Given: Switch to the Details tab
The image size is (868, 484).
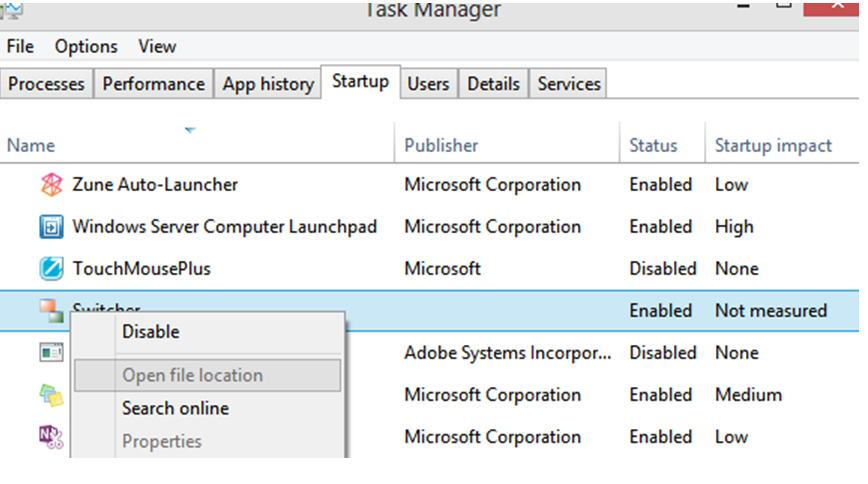Looking at the screenshot, I should click(x=493, y=84).
